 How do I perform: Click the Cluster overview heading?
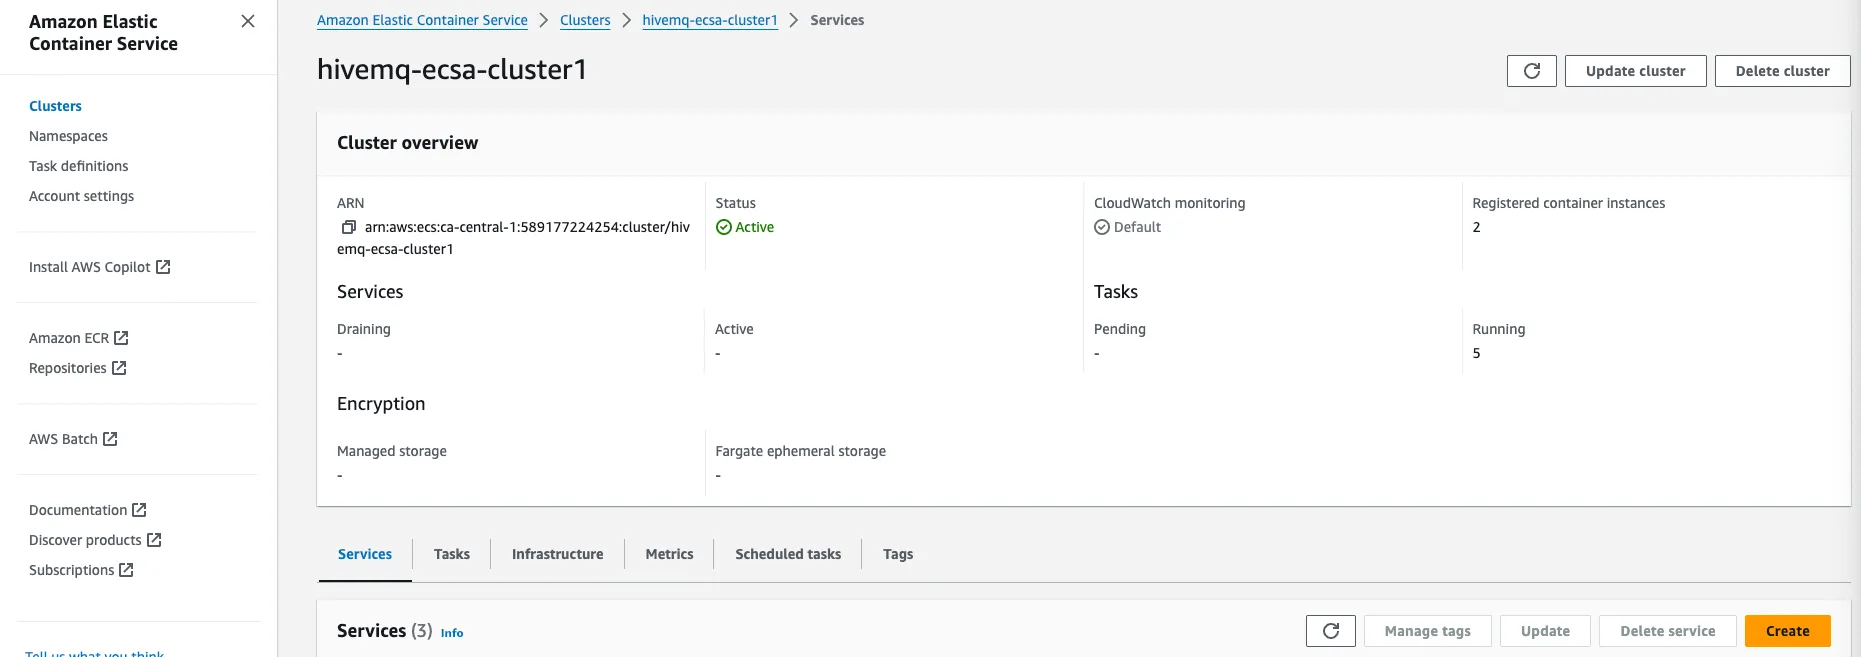click(x=407, y=143)
